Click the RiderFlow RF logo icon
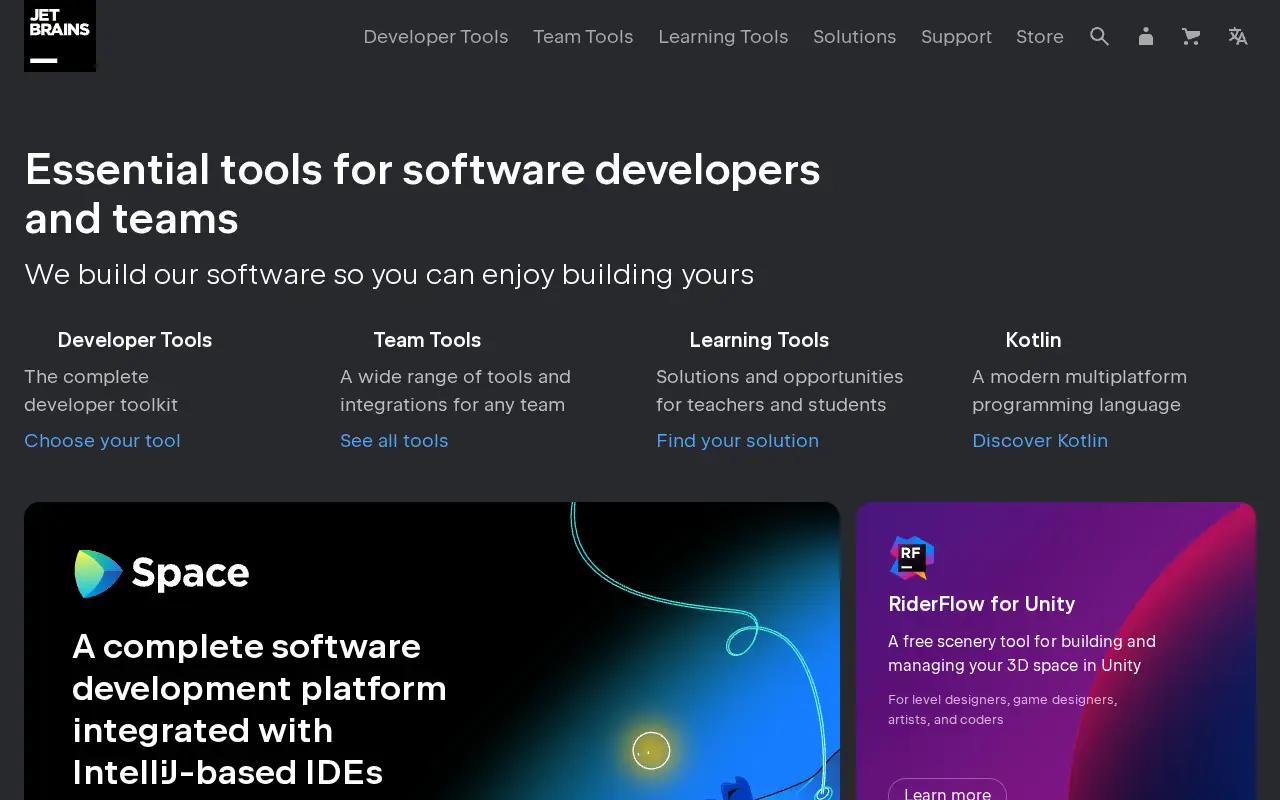The image size is (1280, 800). (x=911, y=557)
